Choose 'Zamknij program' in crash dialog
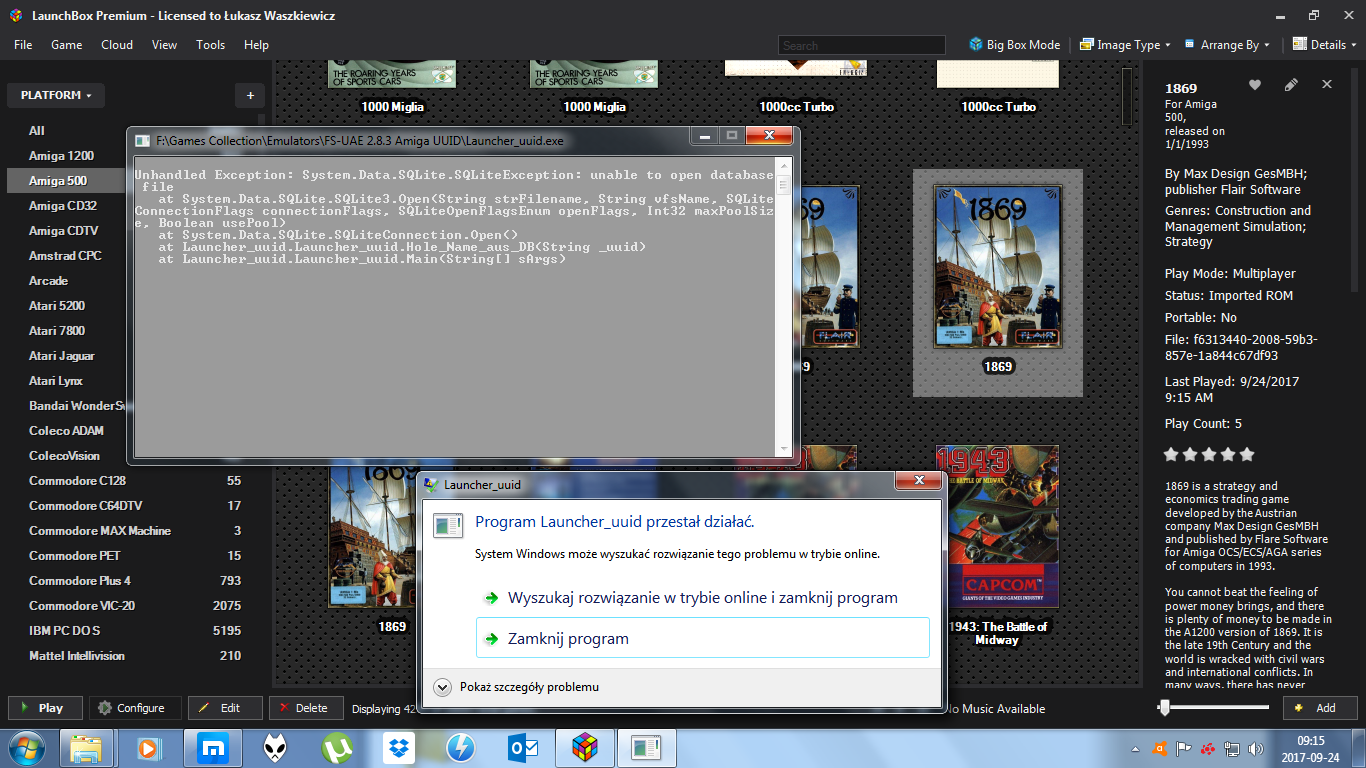The height and width of the screenshot is (768, 1366). 703,638
